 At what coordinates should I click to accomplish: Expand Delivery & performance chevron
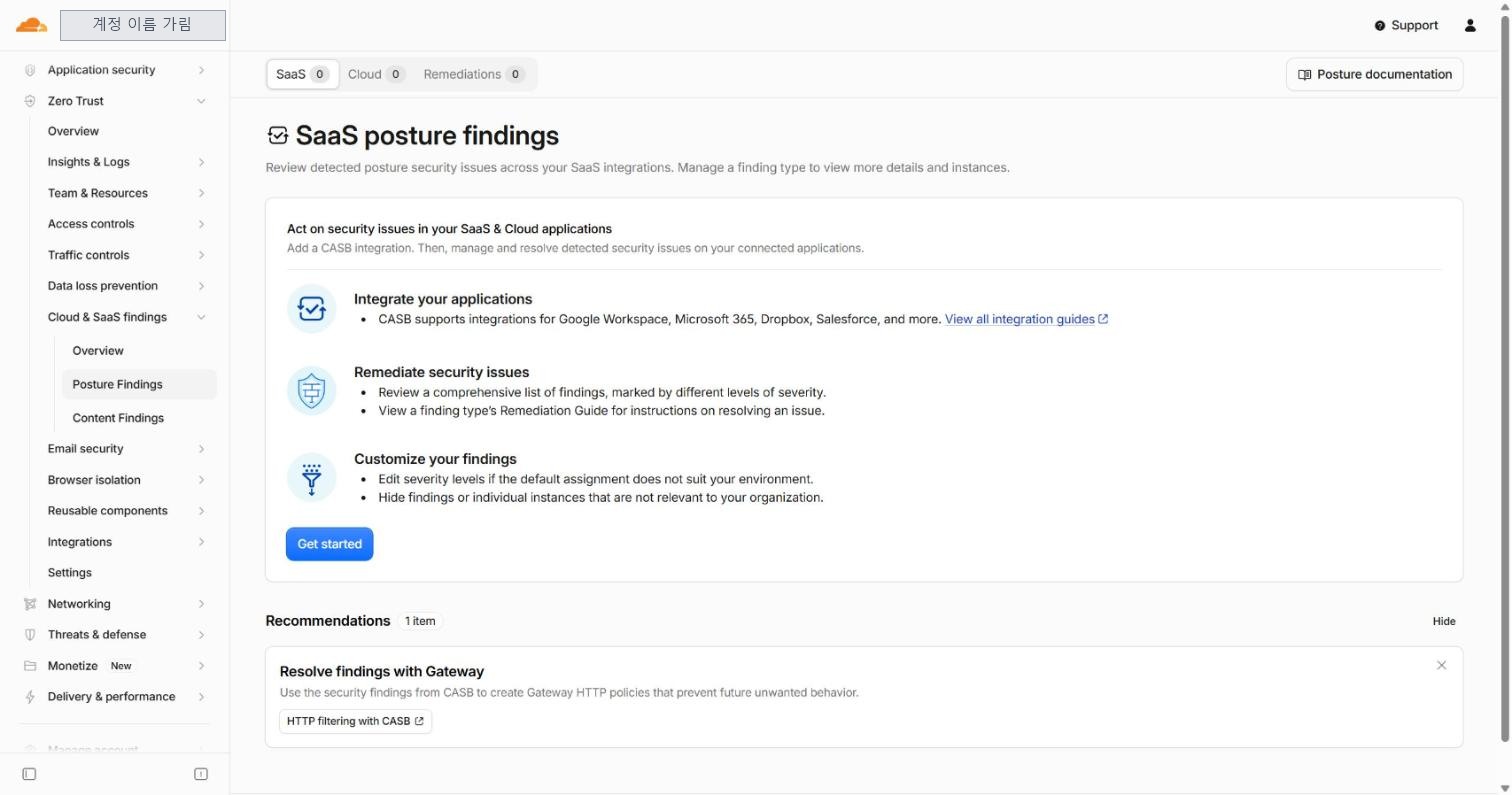click(x=201, y=697)
